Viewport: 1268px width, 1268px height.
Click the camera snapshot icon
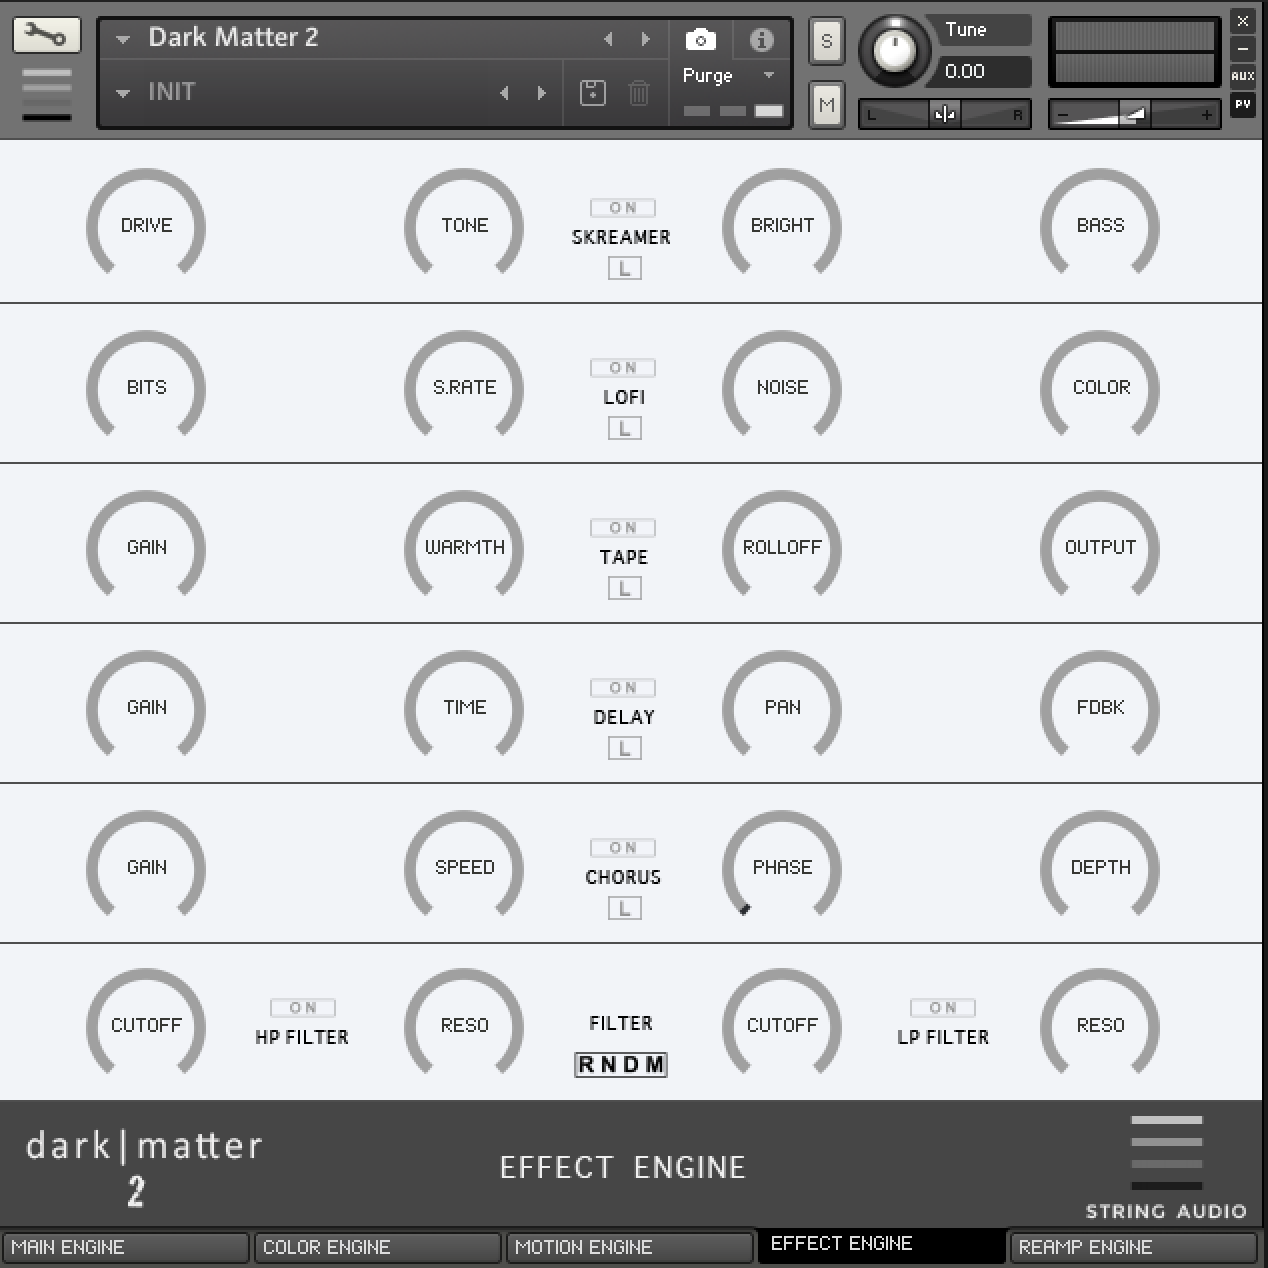(x=700, y=39)
